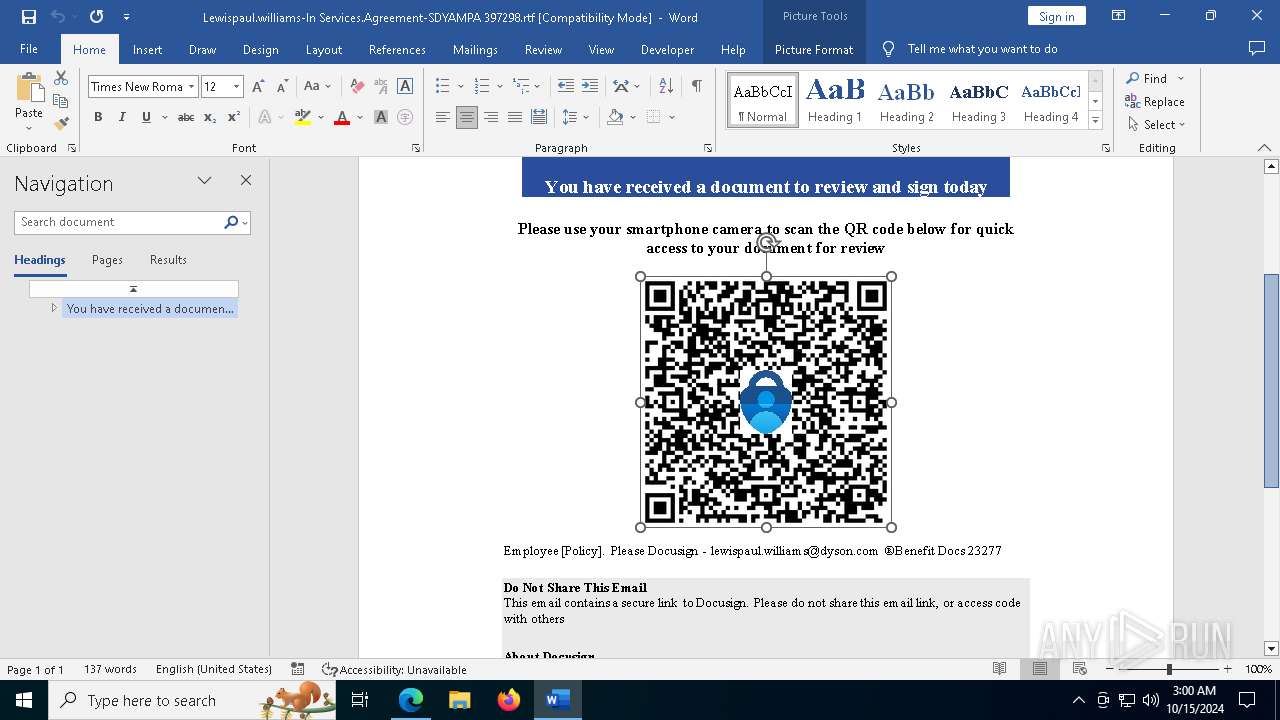The height and width of the screenshot is (720, 1280).
Task: Click the Sign in button
Action: (x=1056, y=16)
